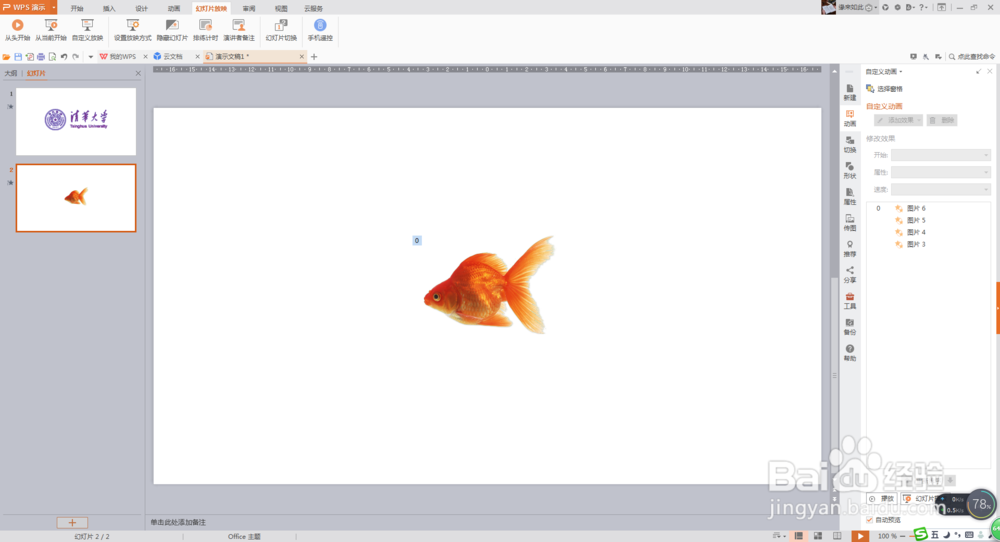Click the notes area 单击此处添加备注

point(178,522)
